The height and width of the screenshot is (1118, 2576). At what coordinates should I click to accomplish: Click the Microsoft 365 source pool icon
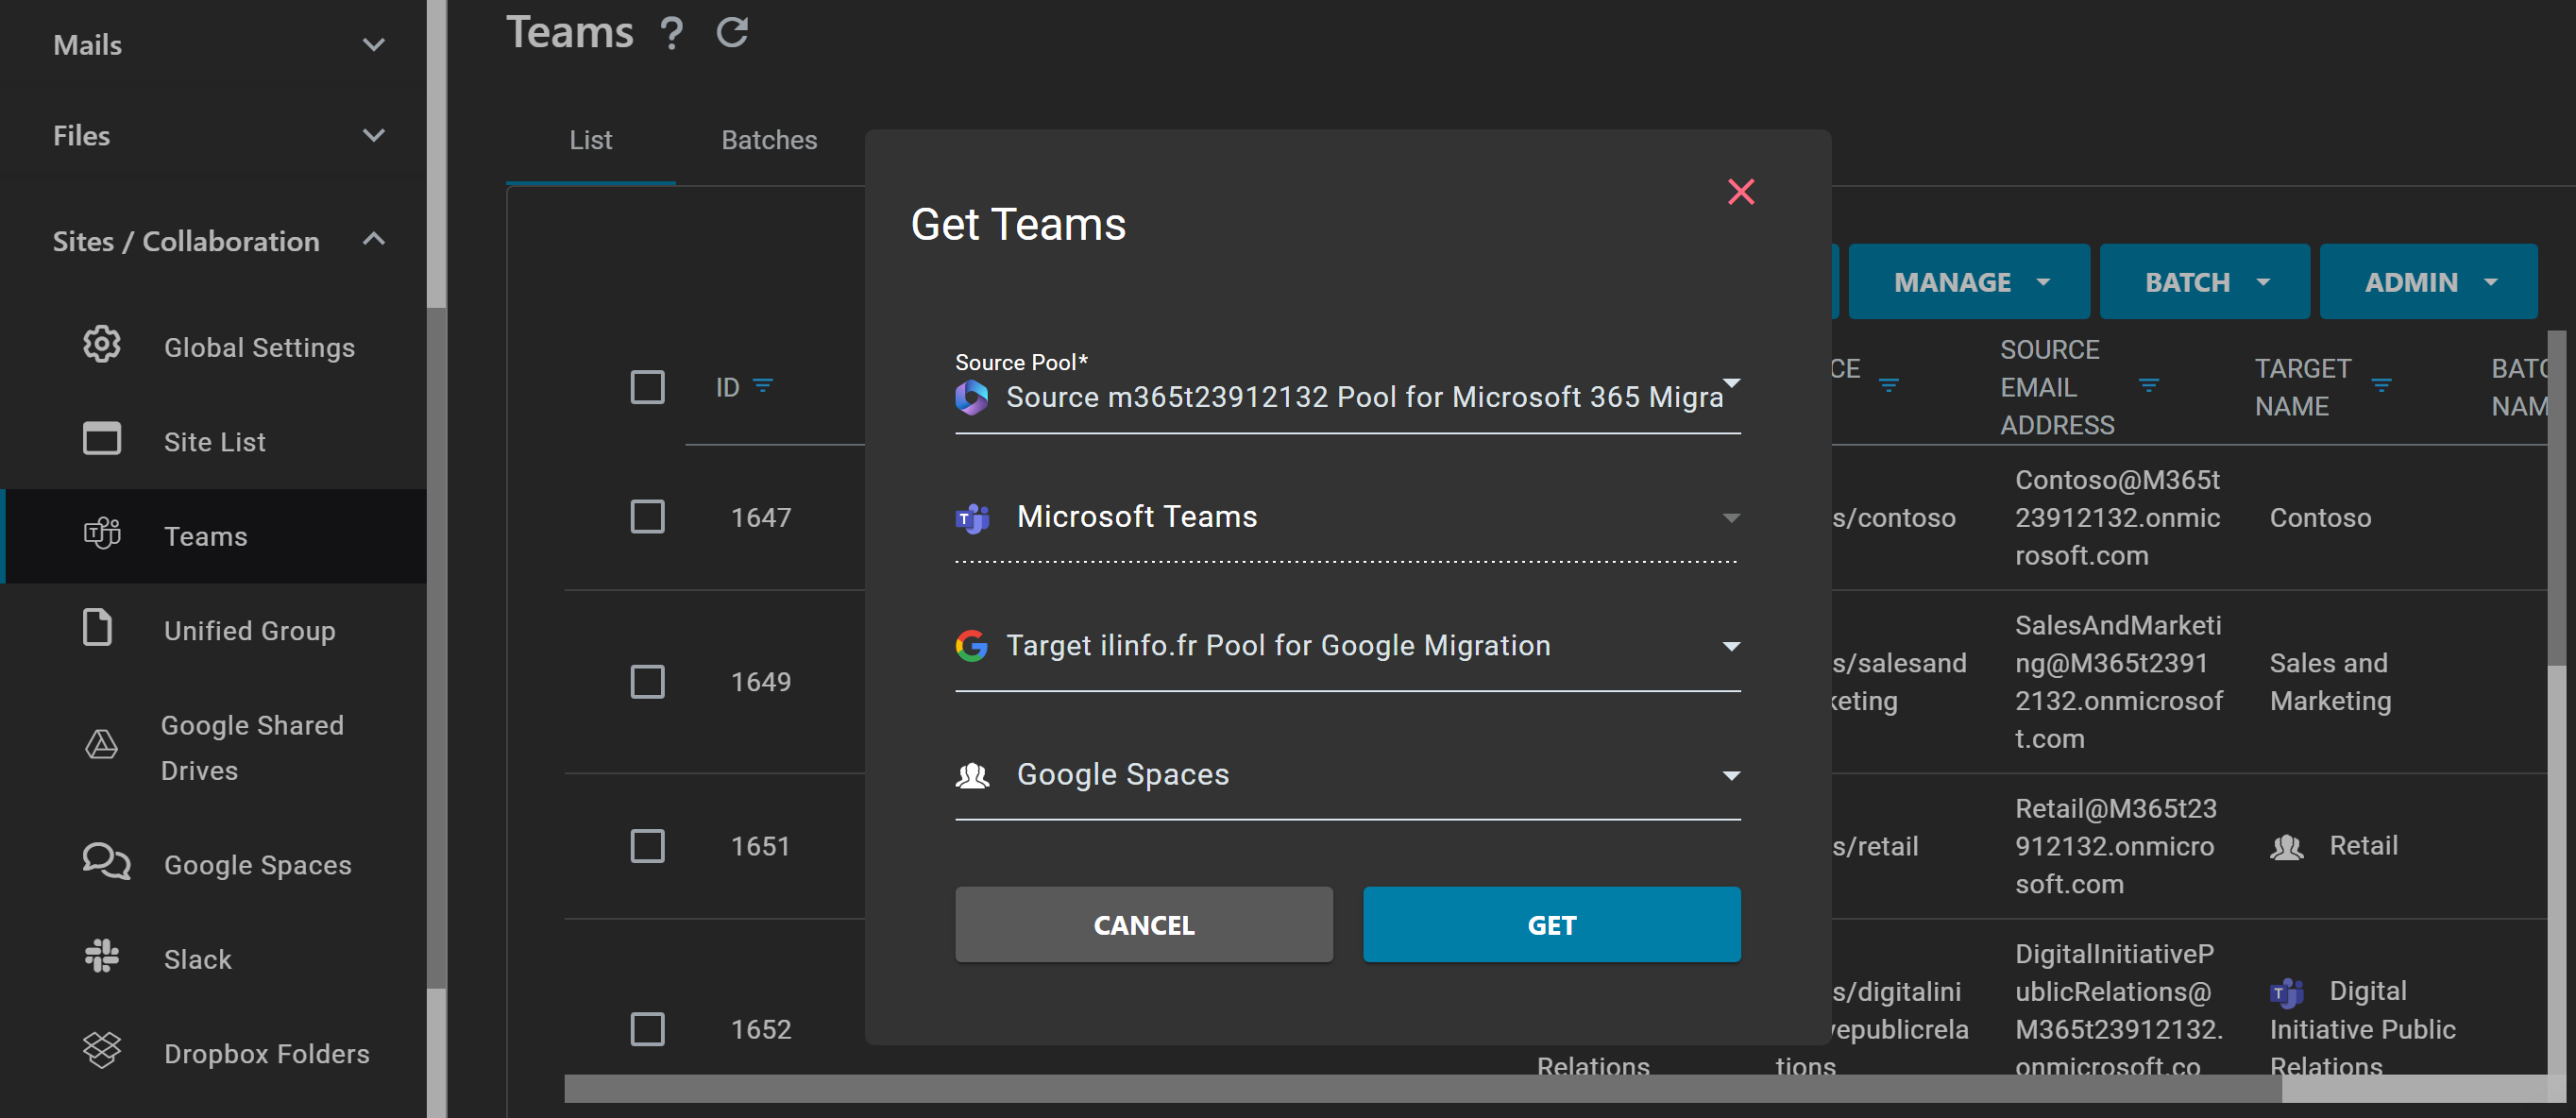(971, 397)
